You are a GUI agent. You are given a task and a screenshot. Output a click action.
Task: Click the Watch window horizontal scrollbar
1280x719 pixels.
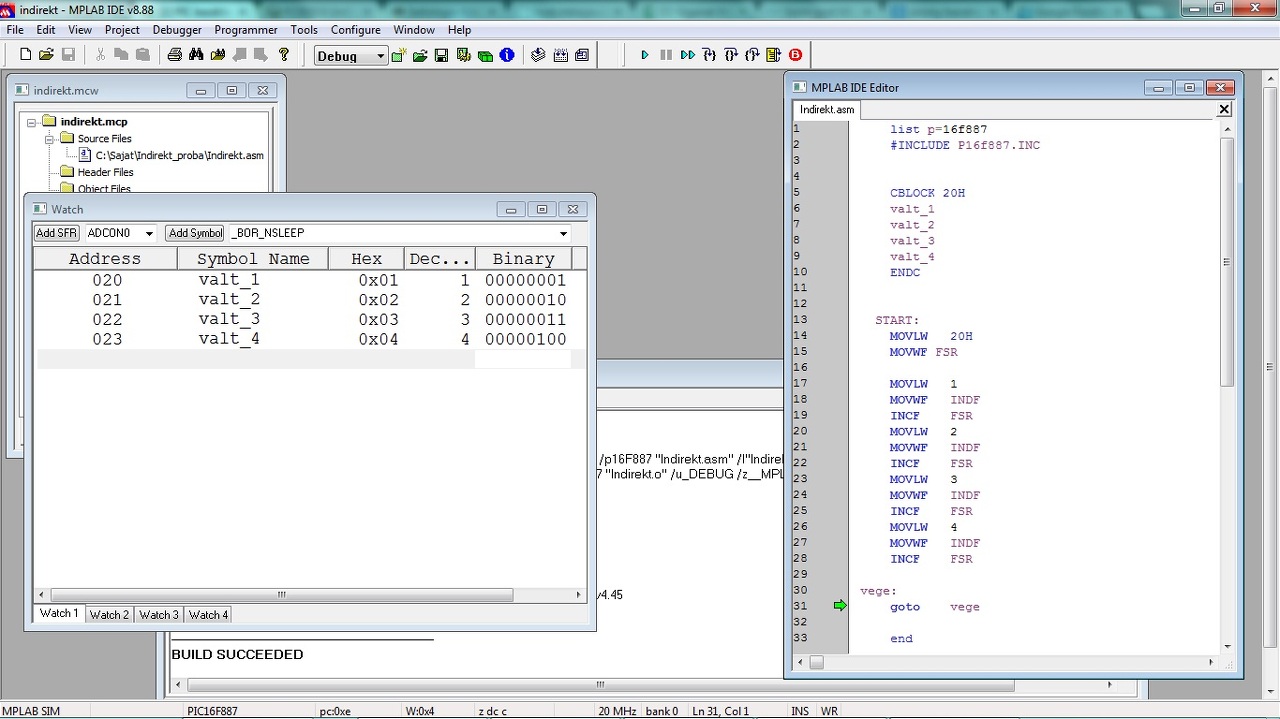[x=280, y=595]
